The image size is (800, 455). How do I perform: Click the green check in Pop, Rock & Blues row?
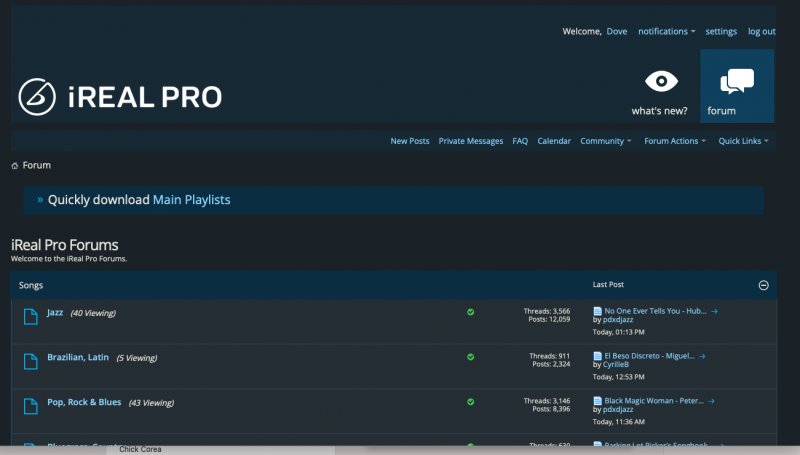[x=470, y=402]
